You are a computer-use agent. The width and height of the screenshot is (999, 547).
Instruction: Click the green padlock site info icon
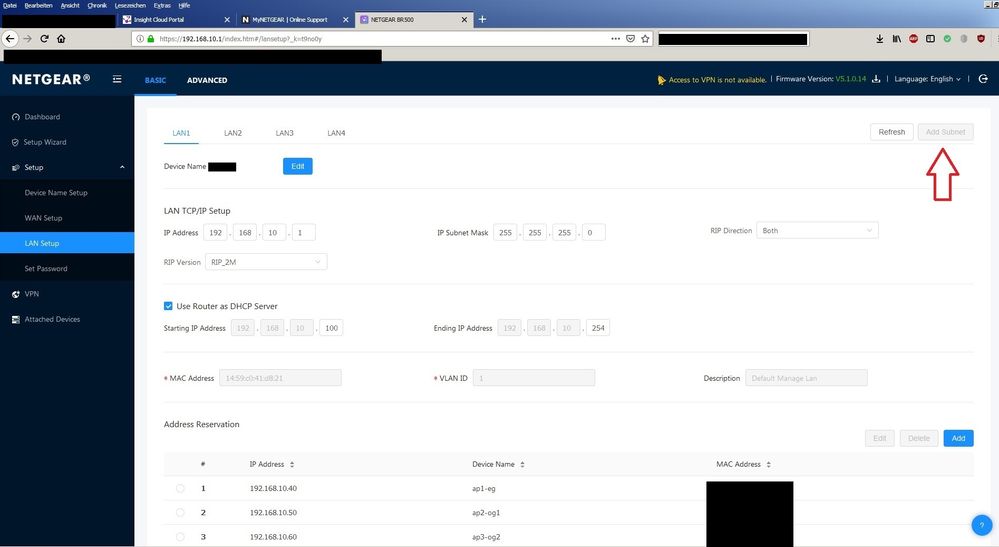[x=151, y=39]
